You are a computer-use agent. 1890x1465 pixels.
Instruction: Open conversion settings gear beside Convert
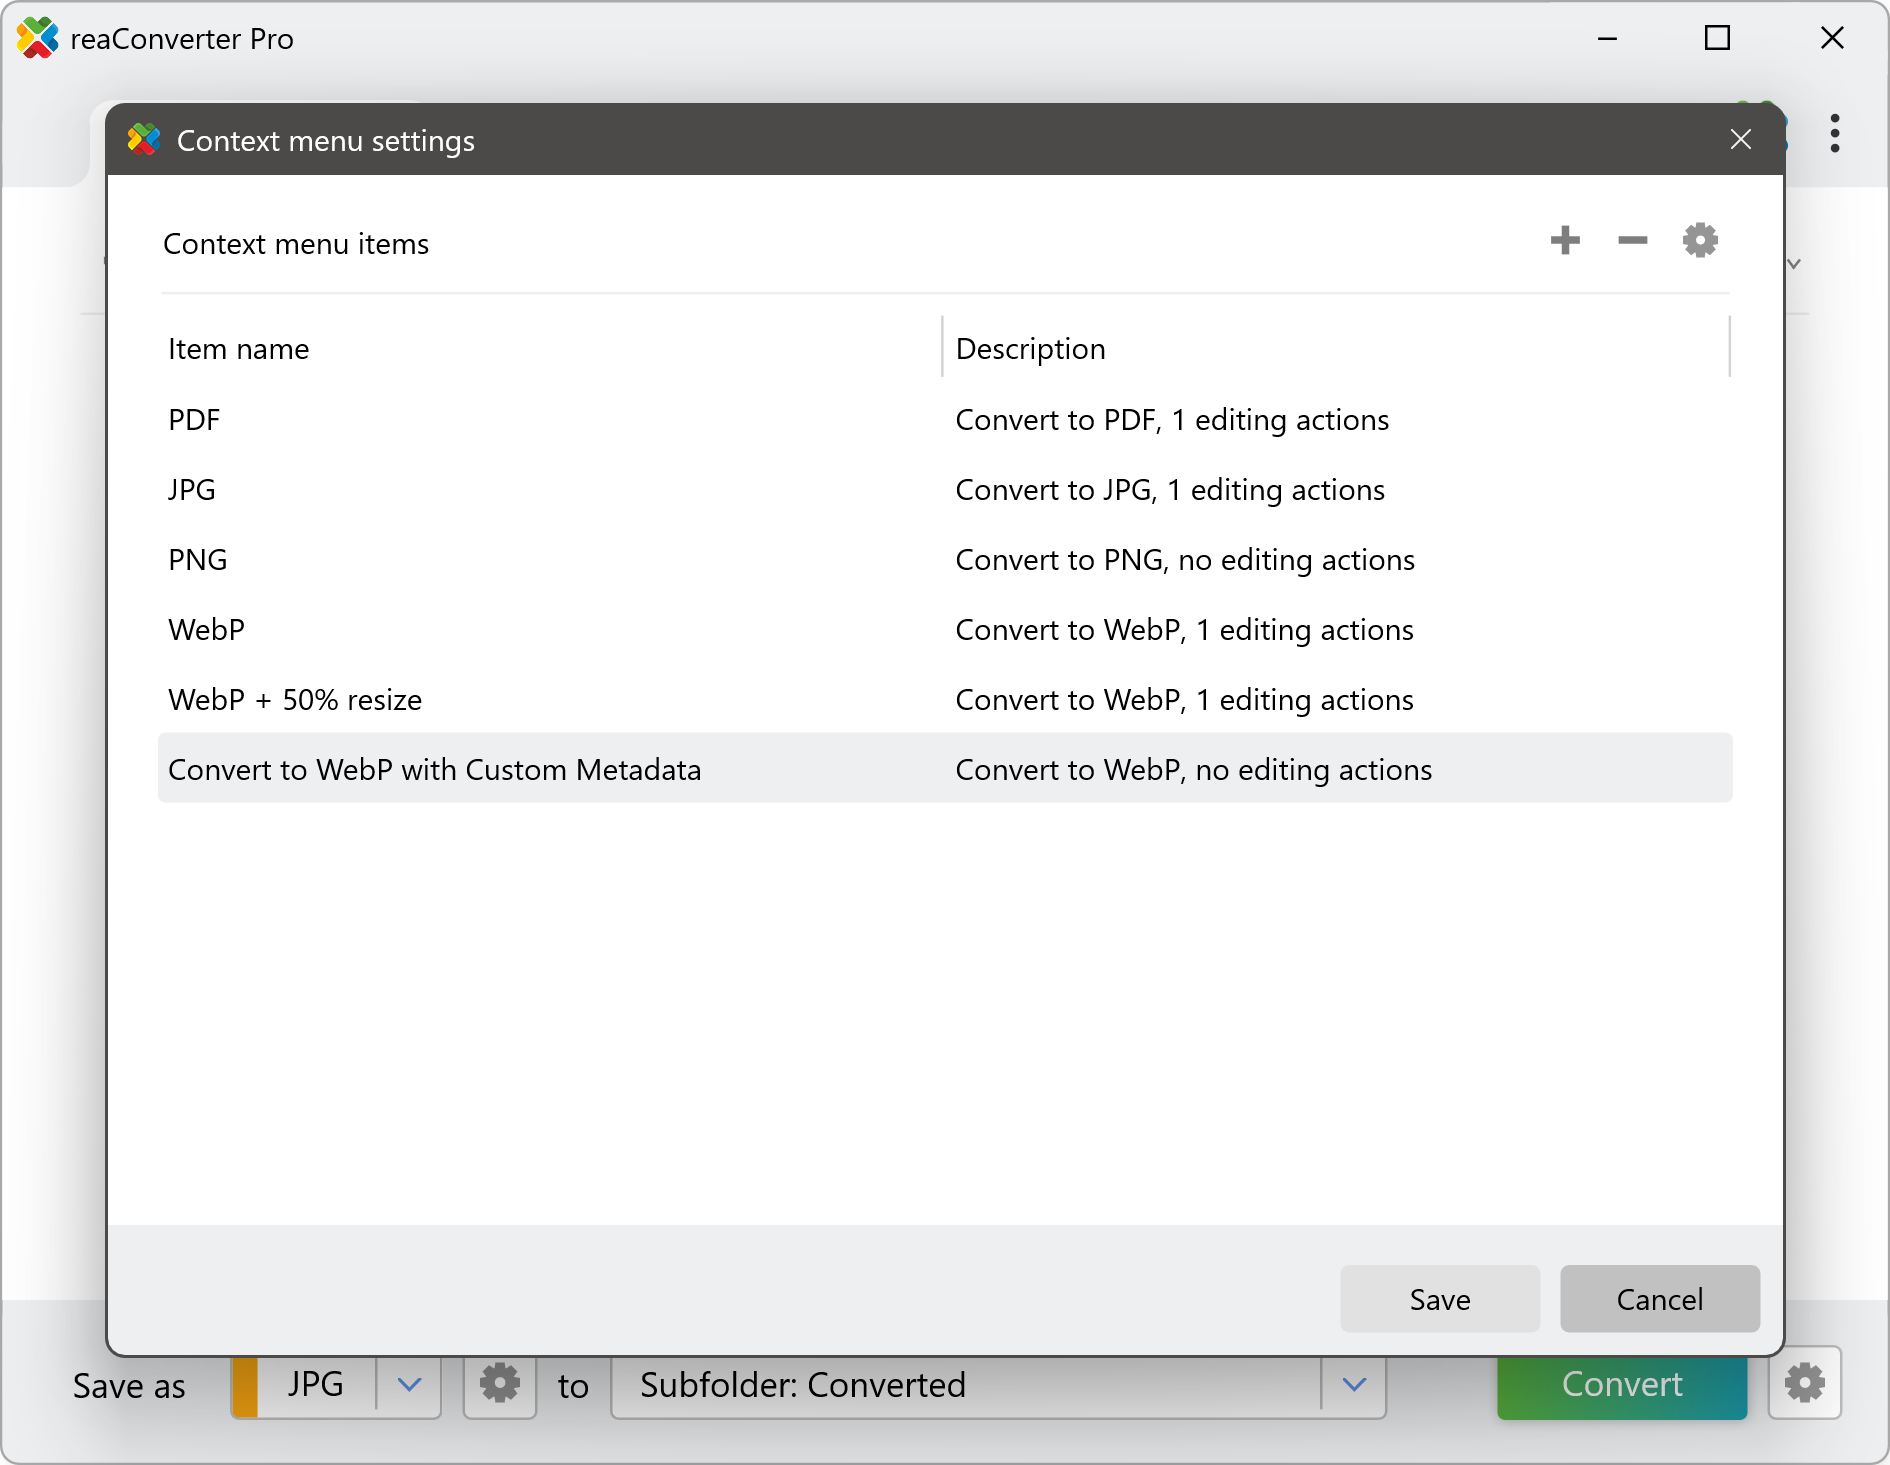pos(1804,1384)
